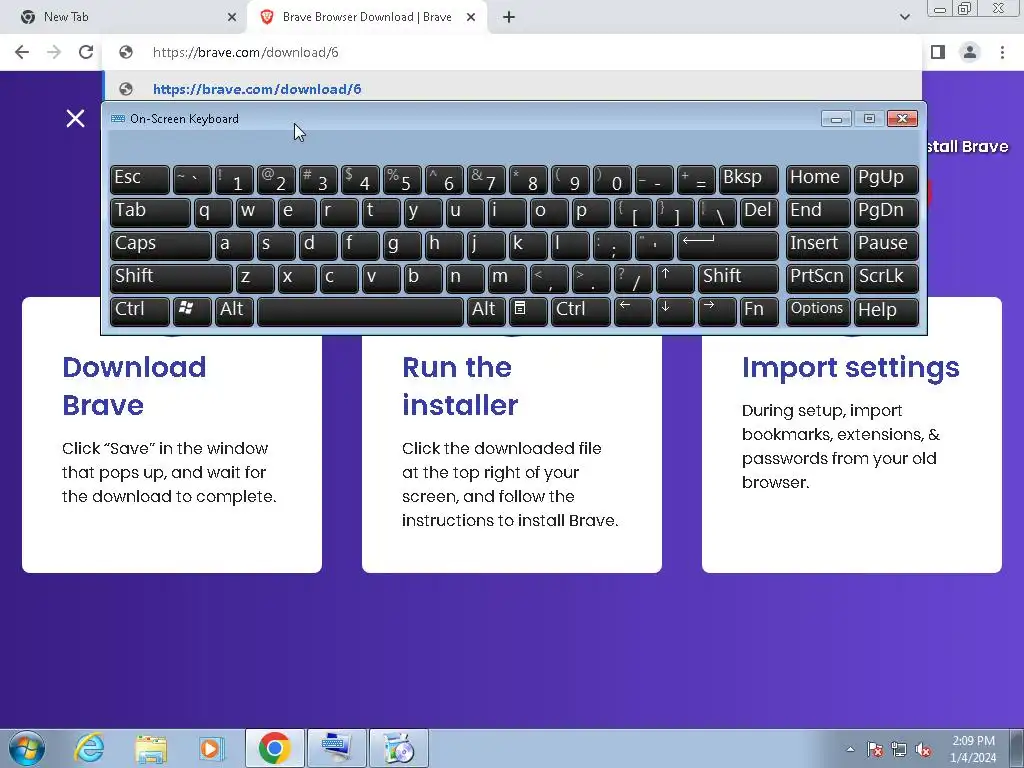Click the Windows logo key on keyboard
Screen dimensions: 1024x768
(191, 310)
